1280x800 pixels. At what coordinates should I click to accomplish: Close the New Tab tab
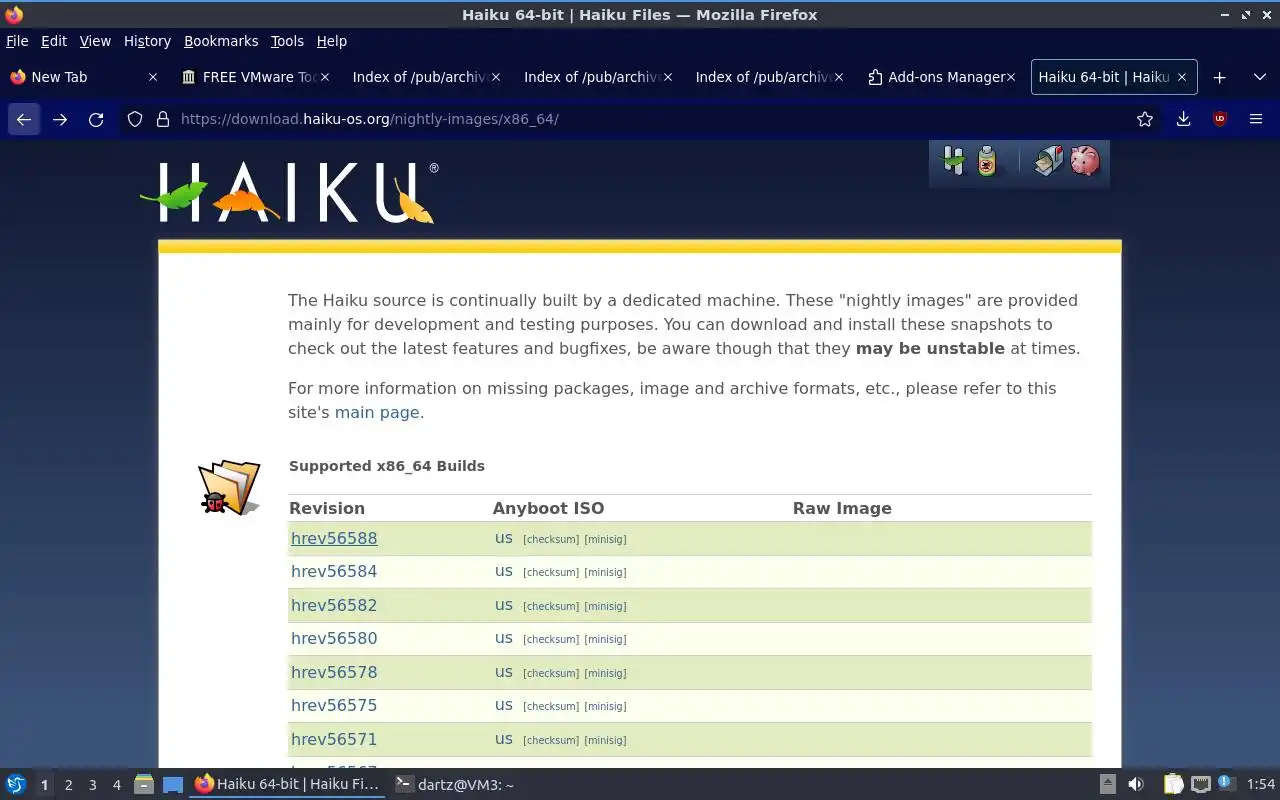153,77
